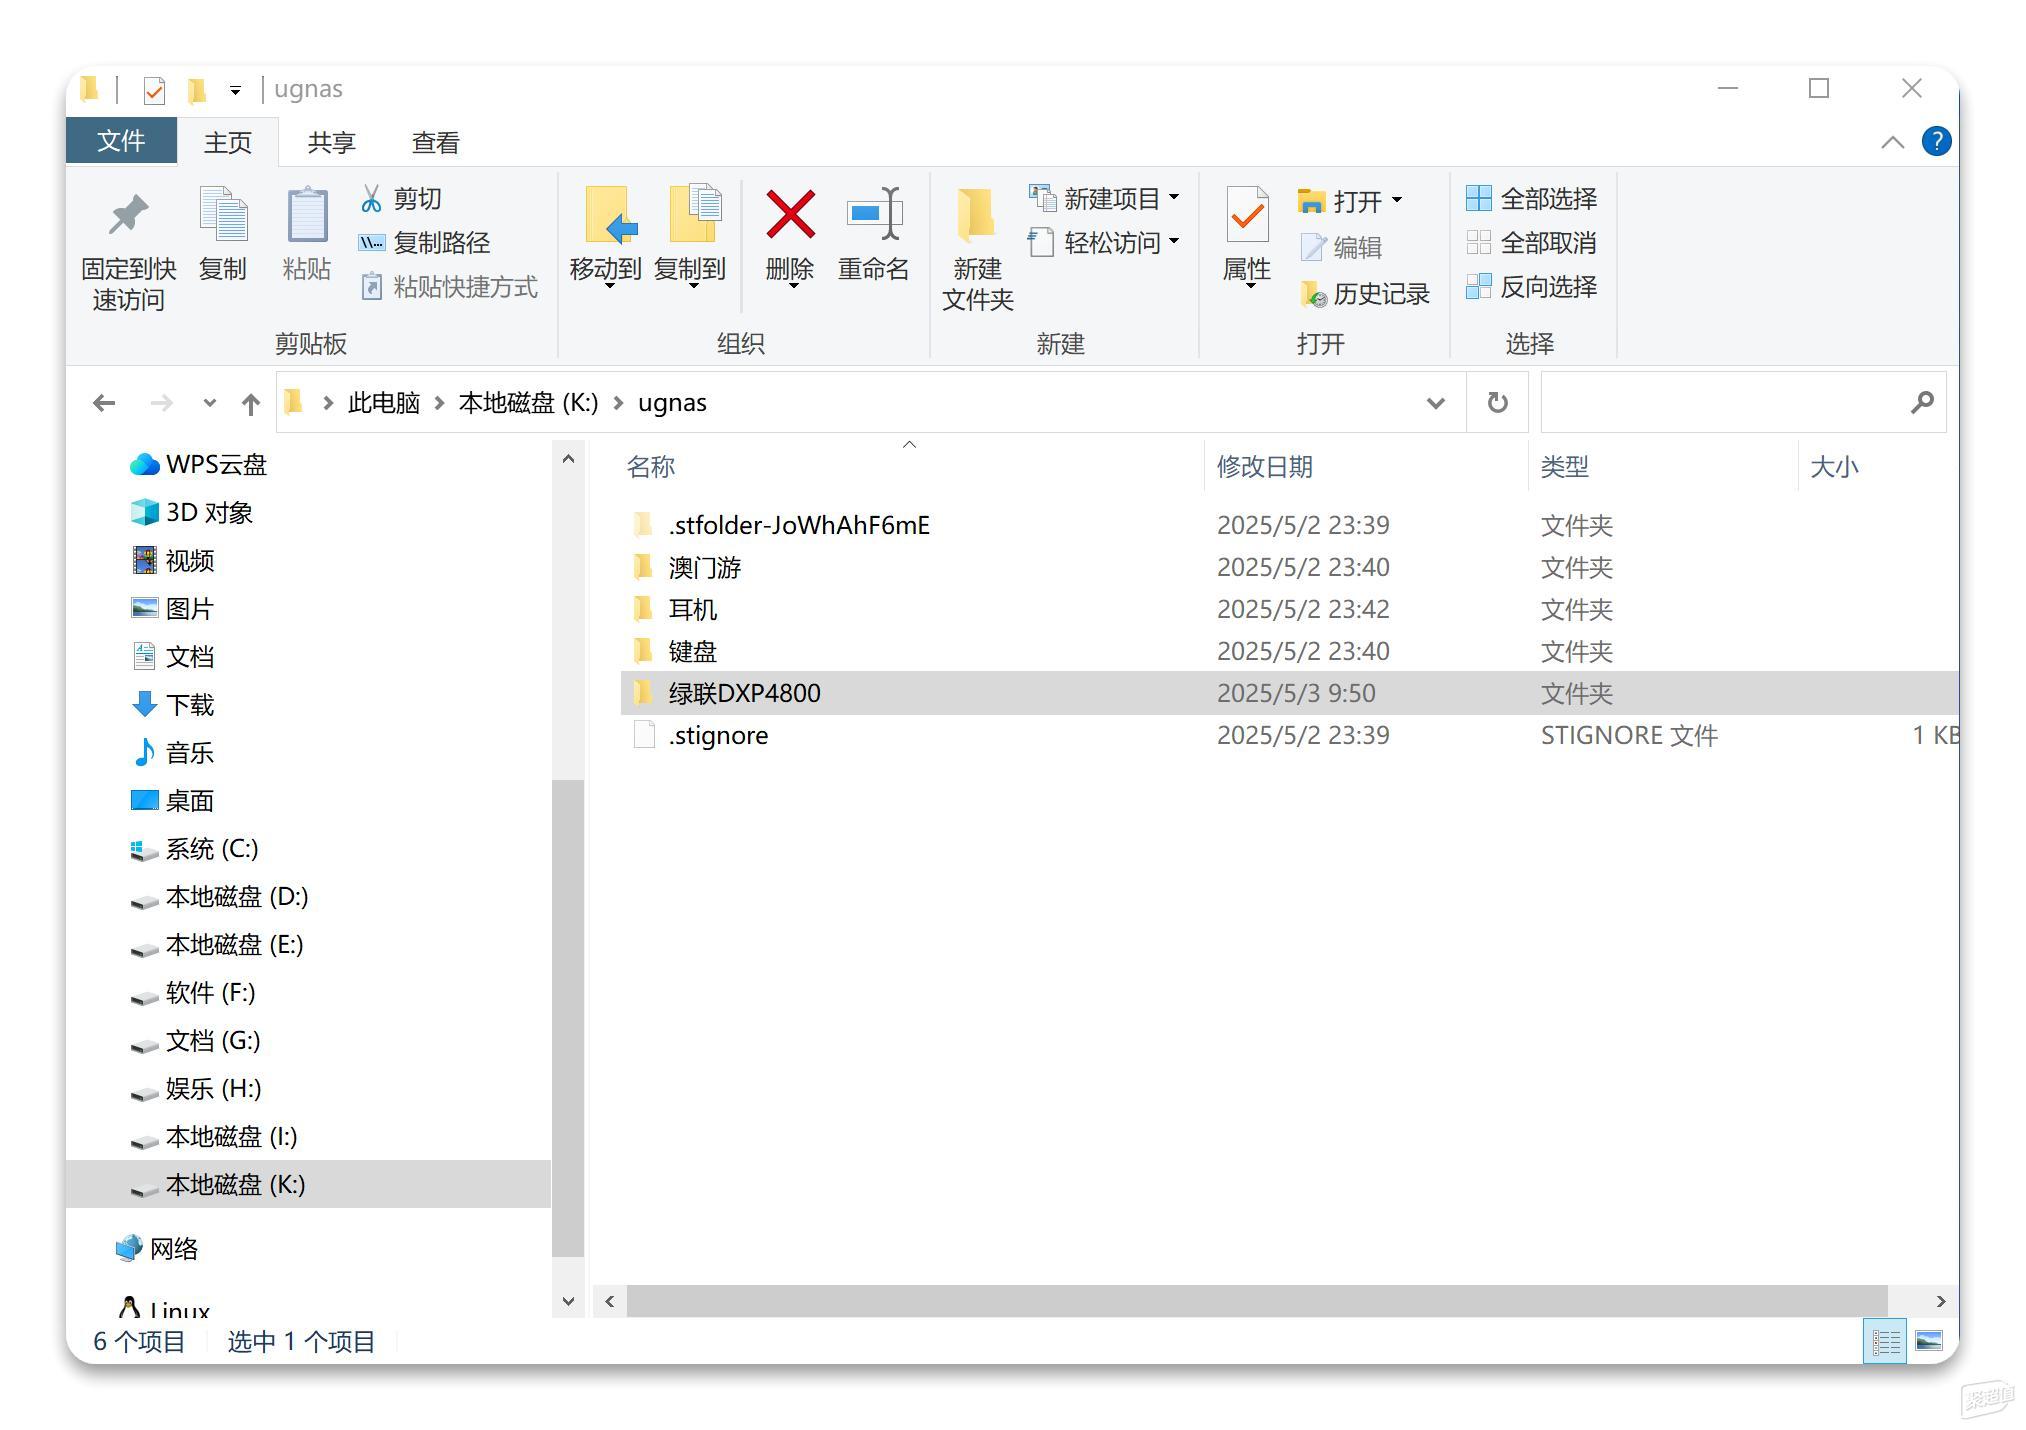Open 网络 in navigation pane
The width and height of the screenshot is (2026, 1430).
157,1249
